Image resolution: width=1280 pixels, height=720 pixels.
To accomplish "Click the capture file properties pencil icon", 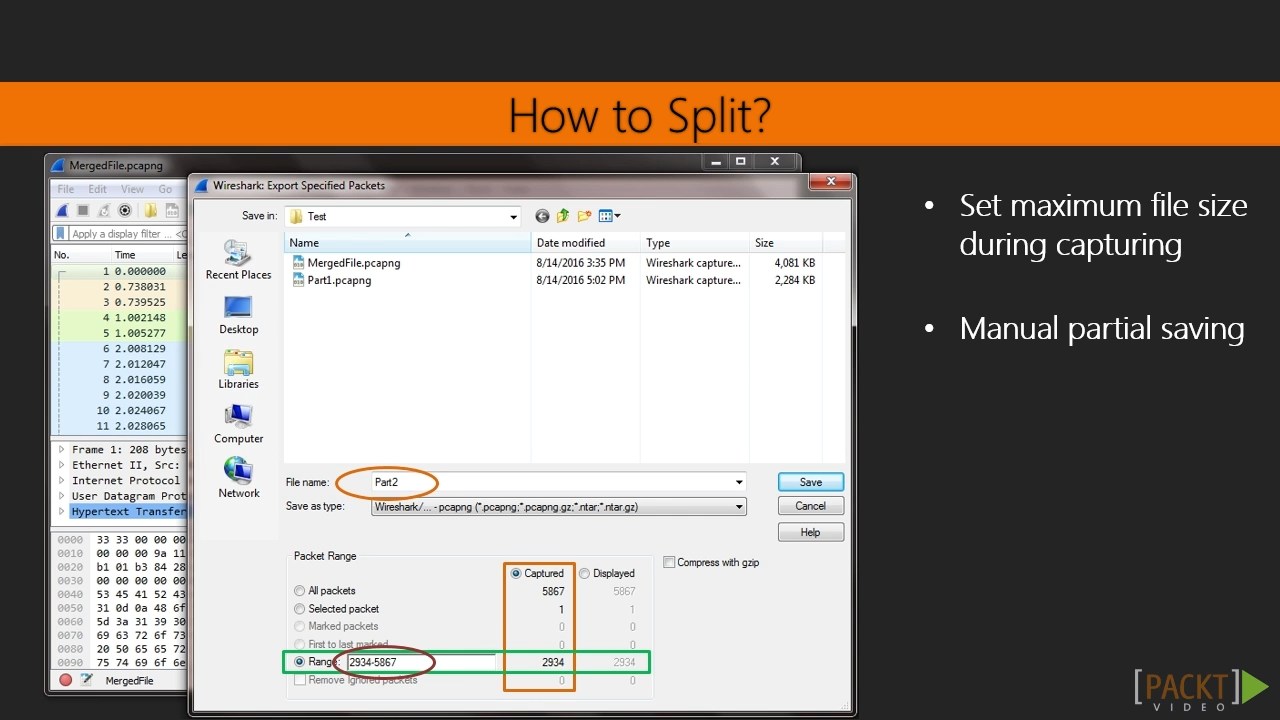I will (87, 680).
